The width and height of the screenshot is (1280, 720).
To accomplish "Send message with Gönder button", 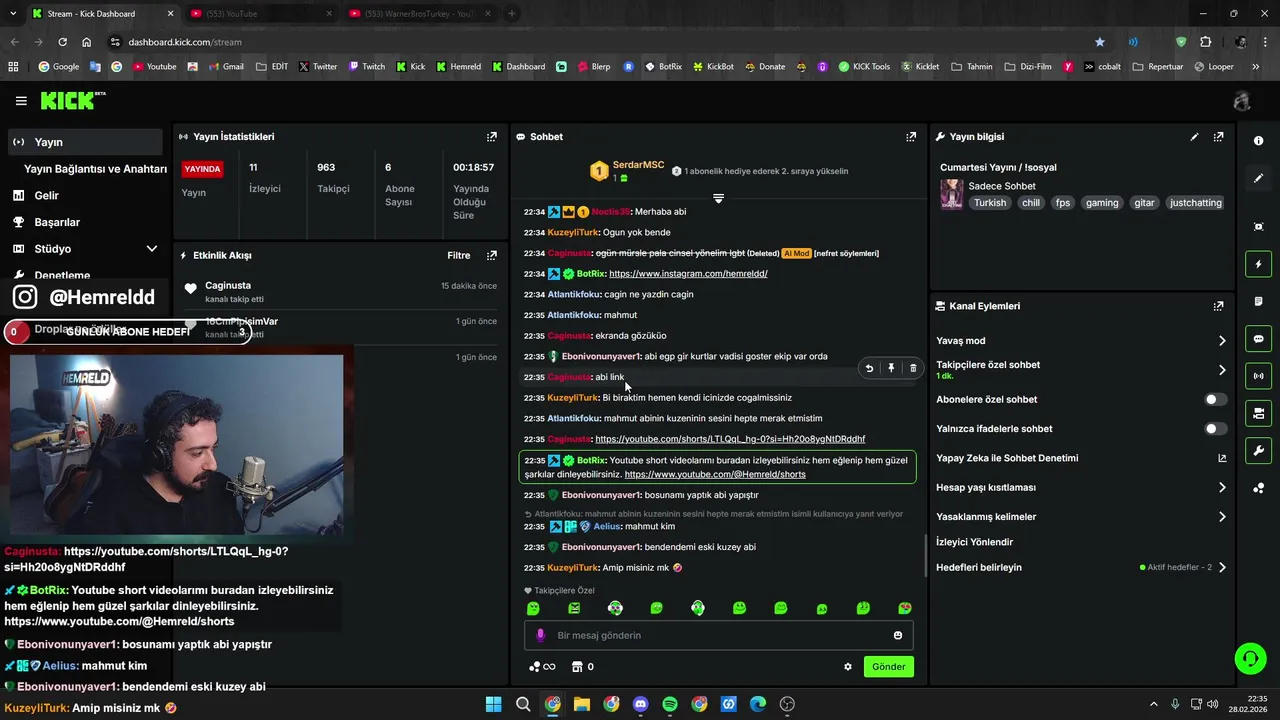I will click(x=888, y=667).
